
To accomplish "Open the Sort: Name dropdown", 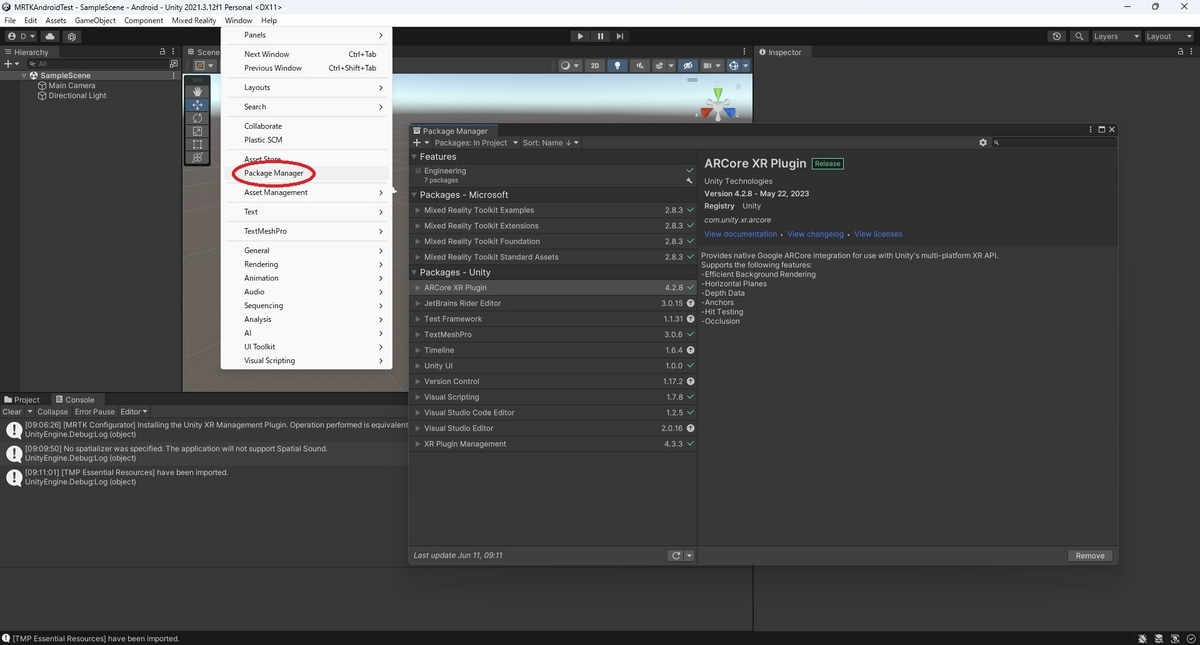I will pyautogui.click(x=550, y=142).
